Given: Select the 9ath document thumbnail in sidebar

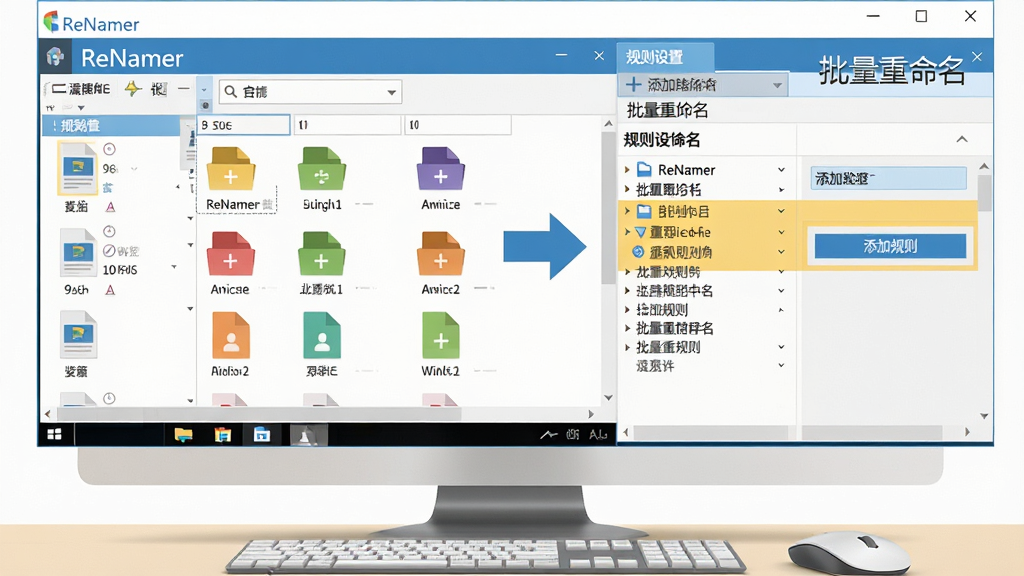Looking at the screenshot, I should coord(78,252).
